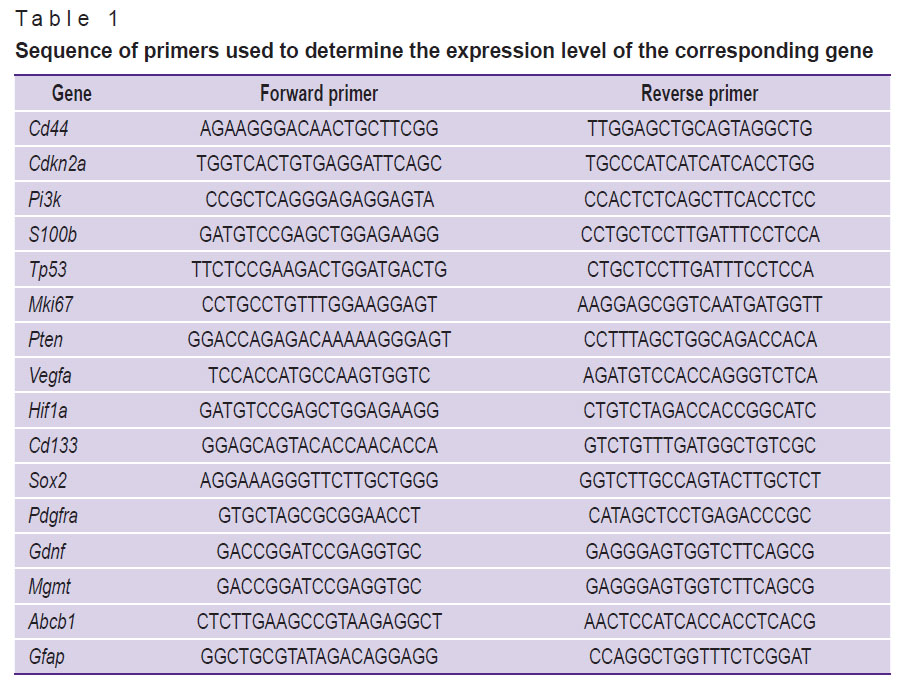Click the "Gene" column header
This screenshot has height=687, width=902.
(x=72, y=94)
